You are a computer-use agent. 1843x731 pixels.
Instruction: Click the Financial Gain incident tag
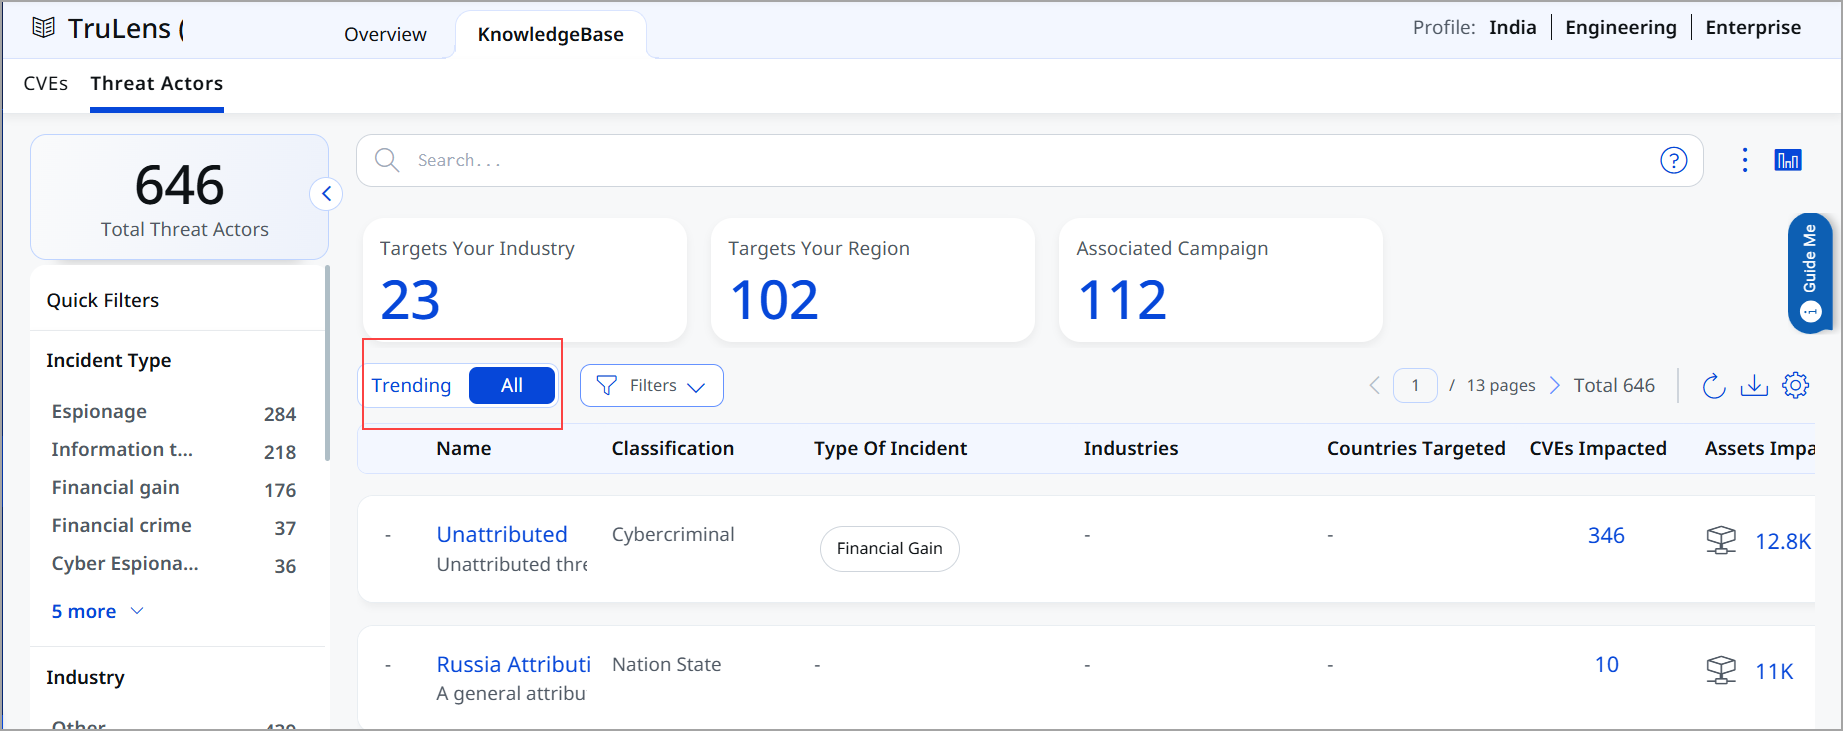click(x=889, y=548)
